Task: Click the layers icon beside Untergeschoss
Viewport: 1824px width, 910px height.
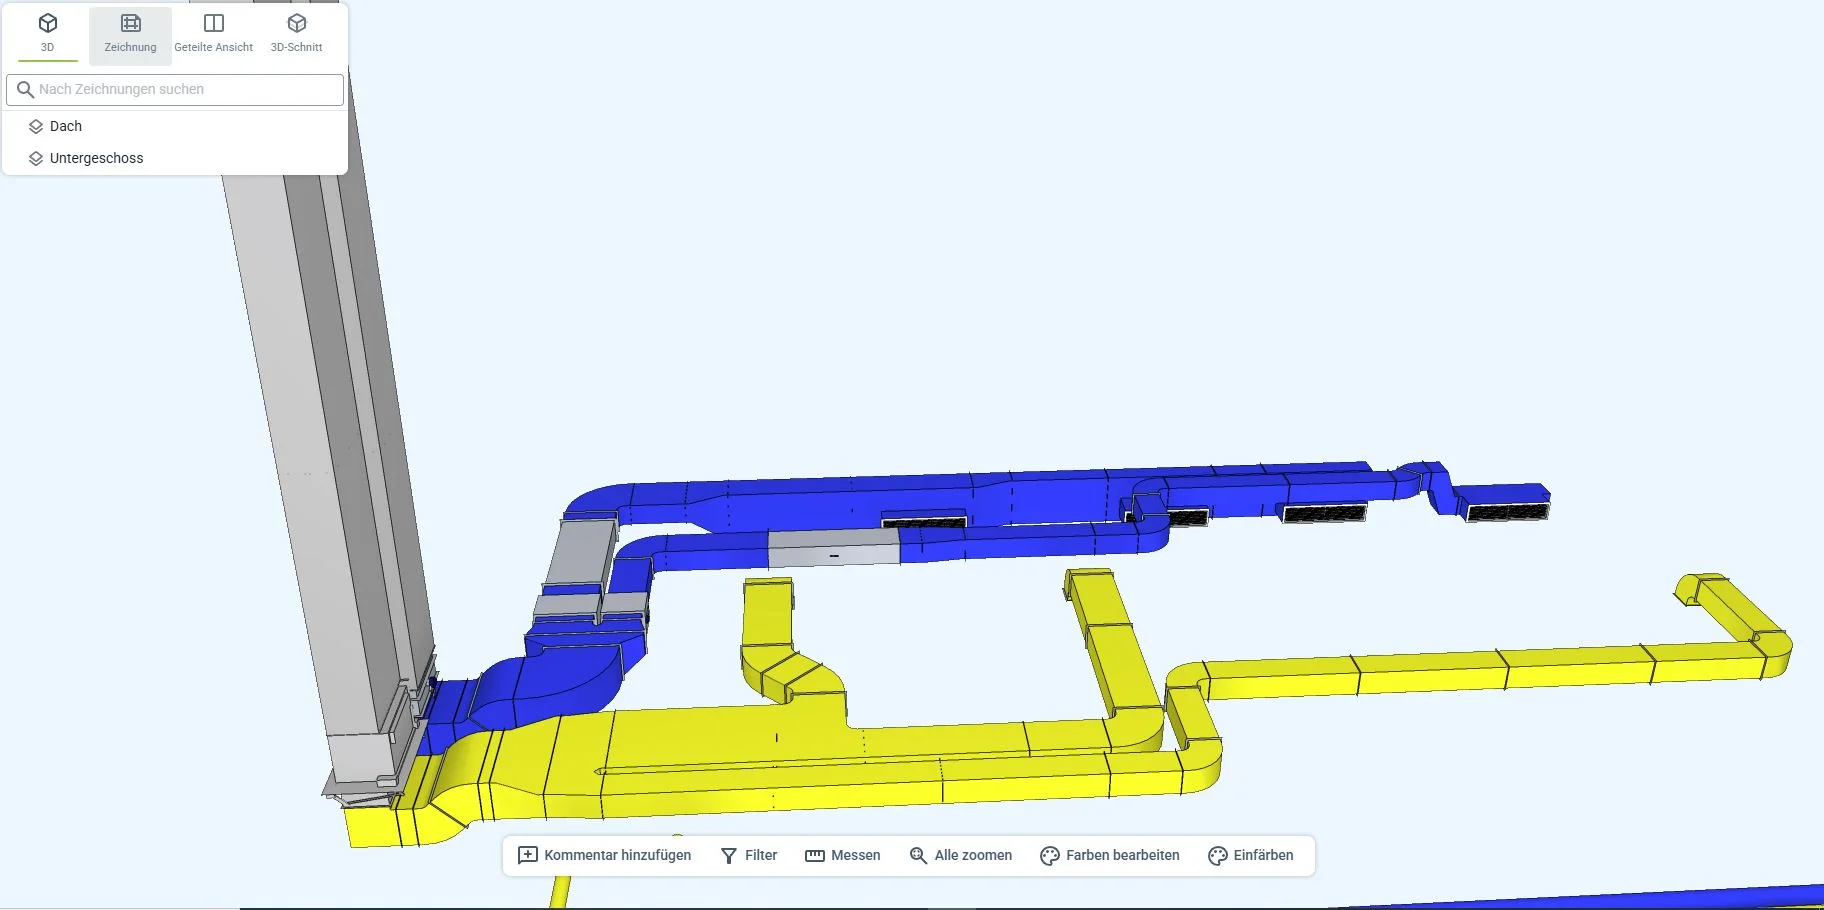Action: [36, 159]
